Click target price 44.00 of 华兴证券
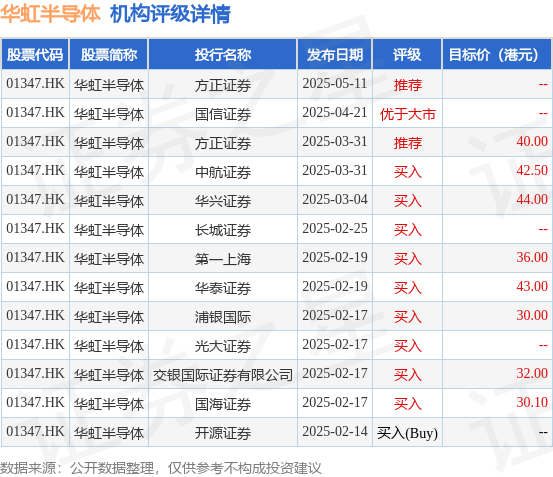Image resolution: width=553 pixels, height=477 pixels. tap(532, 200)
